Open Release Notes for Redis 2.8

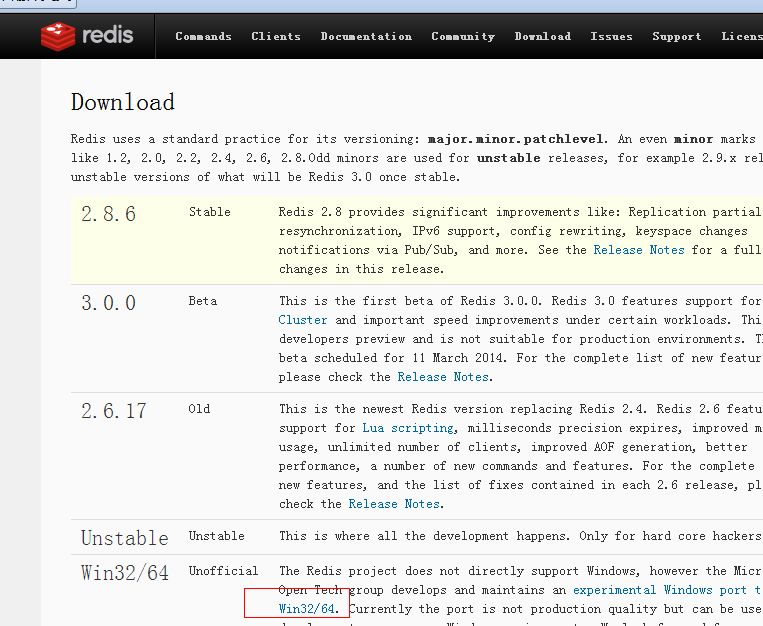coord(639,250)
